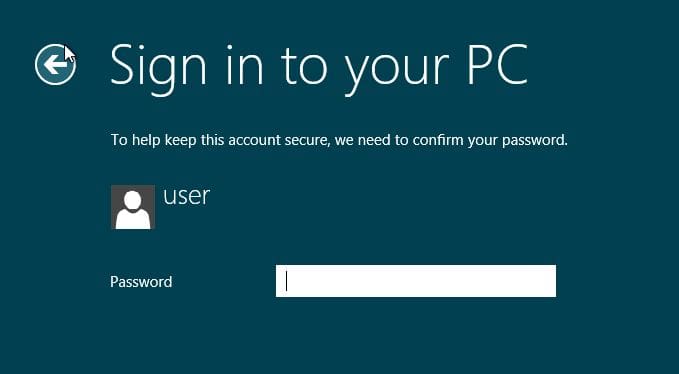This screenshot has height=374, width=679.
Task: Click "To help keep this account secure" text
Action: [x=221, y=140]
